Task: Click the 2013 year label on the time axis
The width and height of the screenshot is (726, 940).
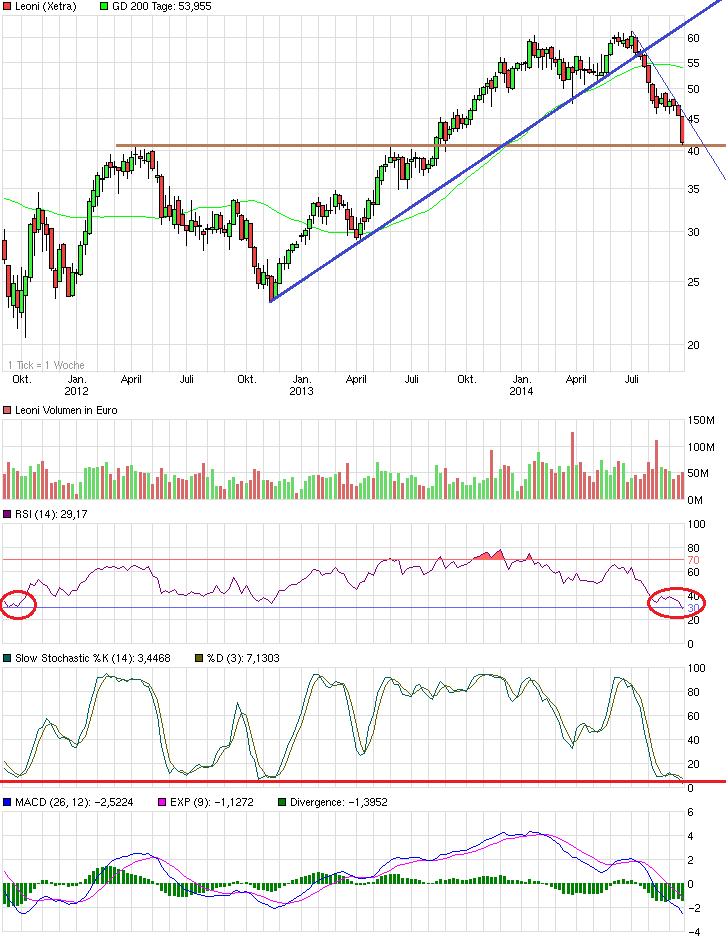Action: click(302, 392)
